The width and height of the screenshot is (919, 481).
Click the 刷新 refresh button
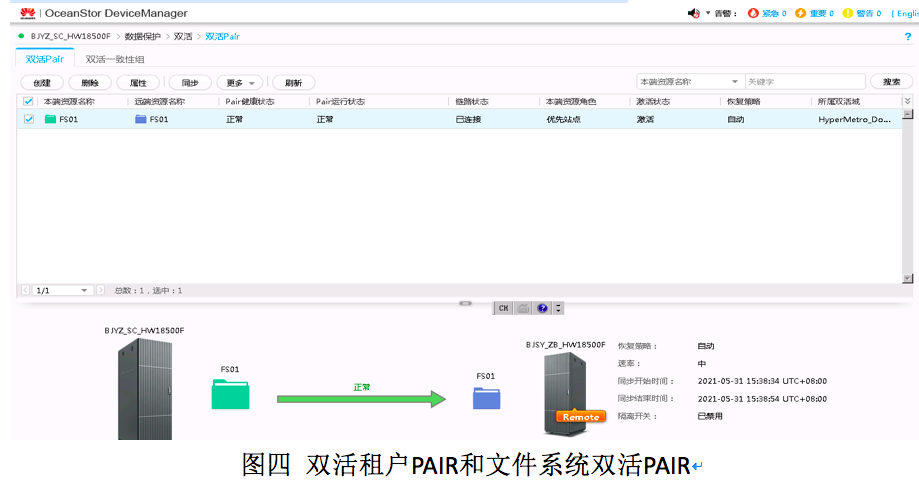pyautogui.click(x=294, y=83)
